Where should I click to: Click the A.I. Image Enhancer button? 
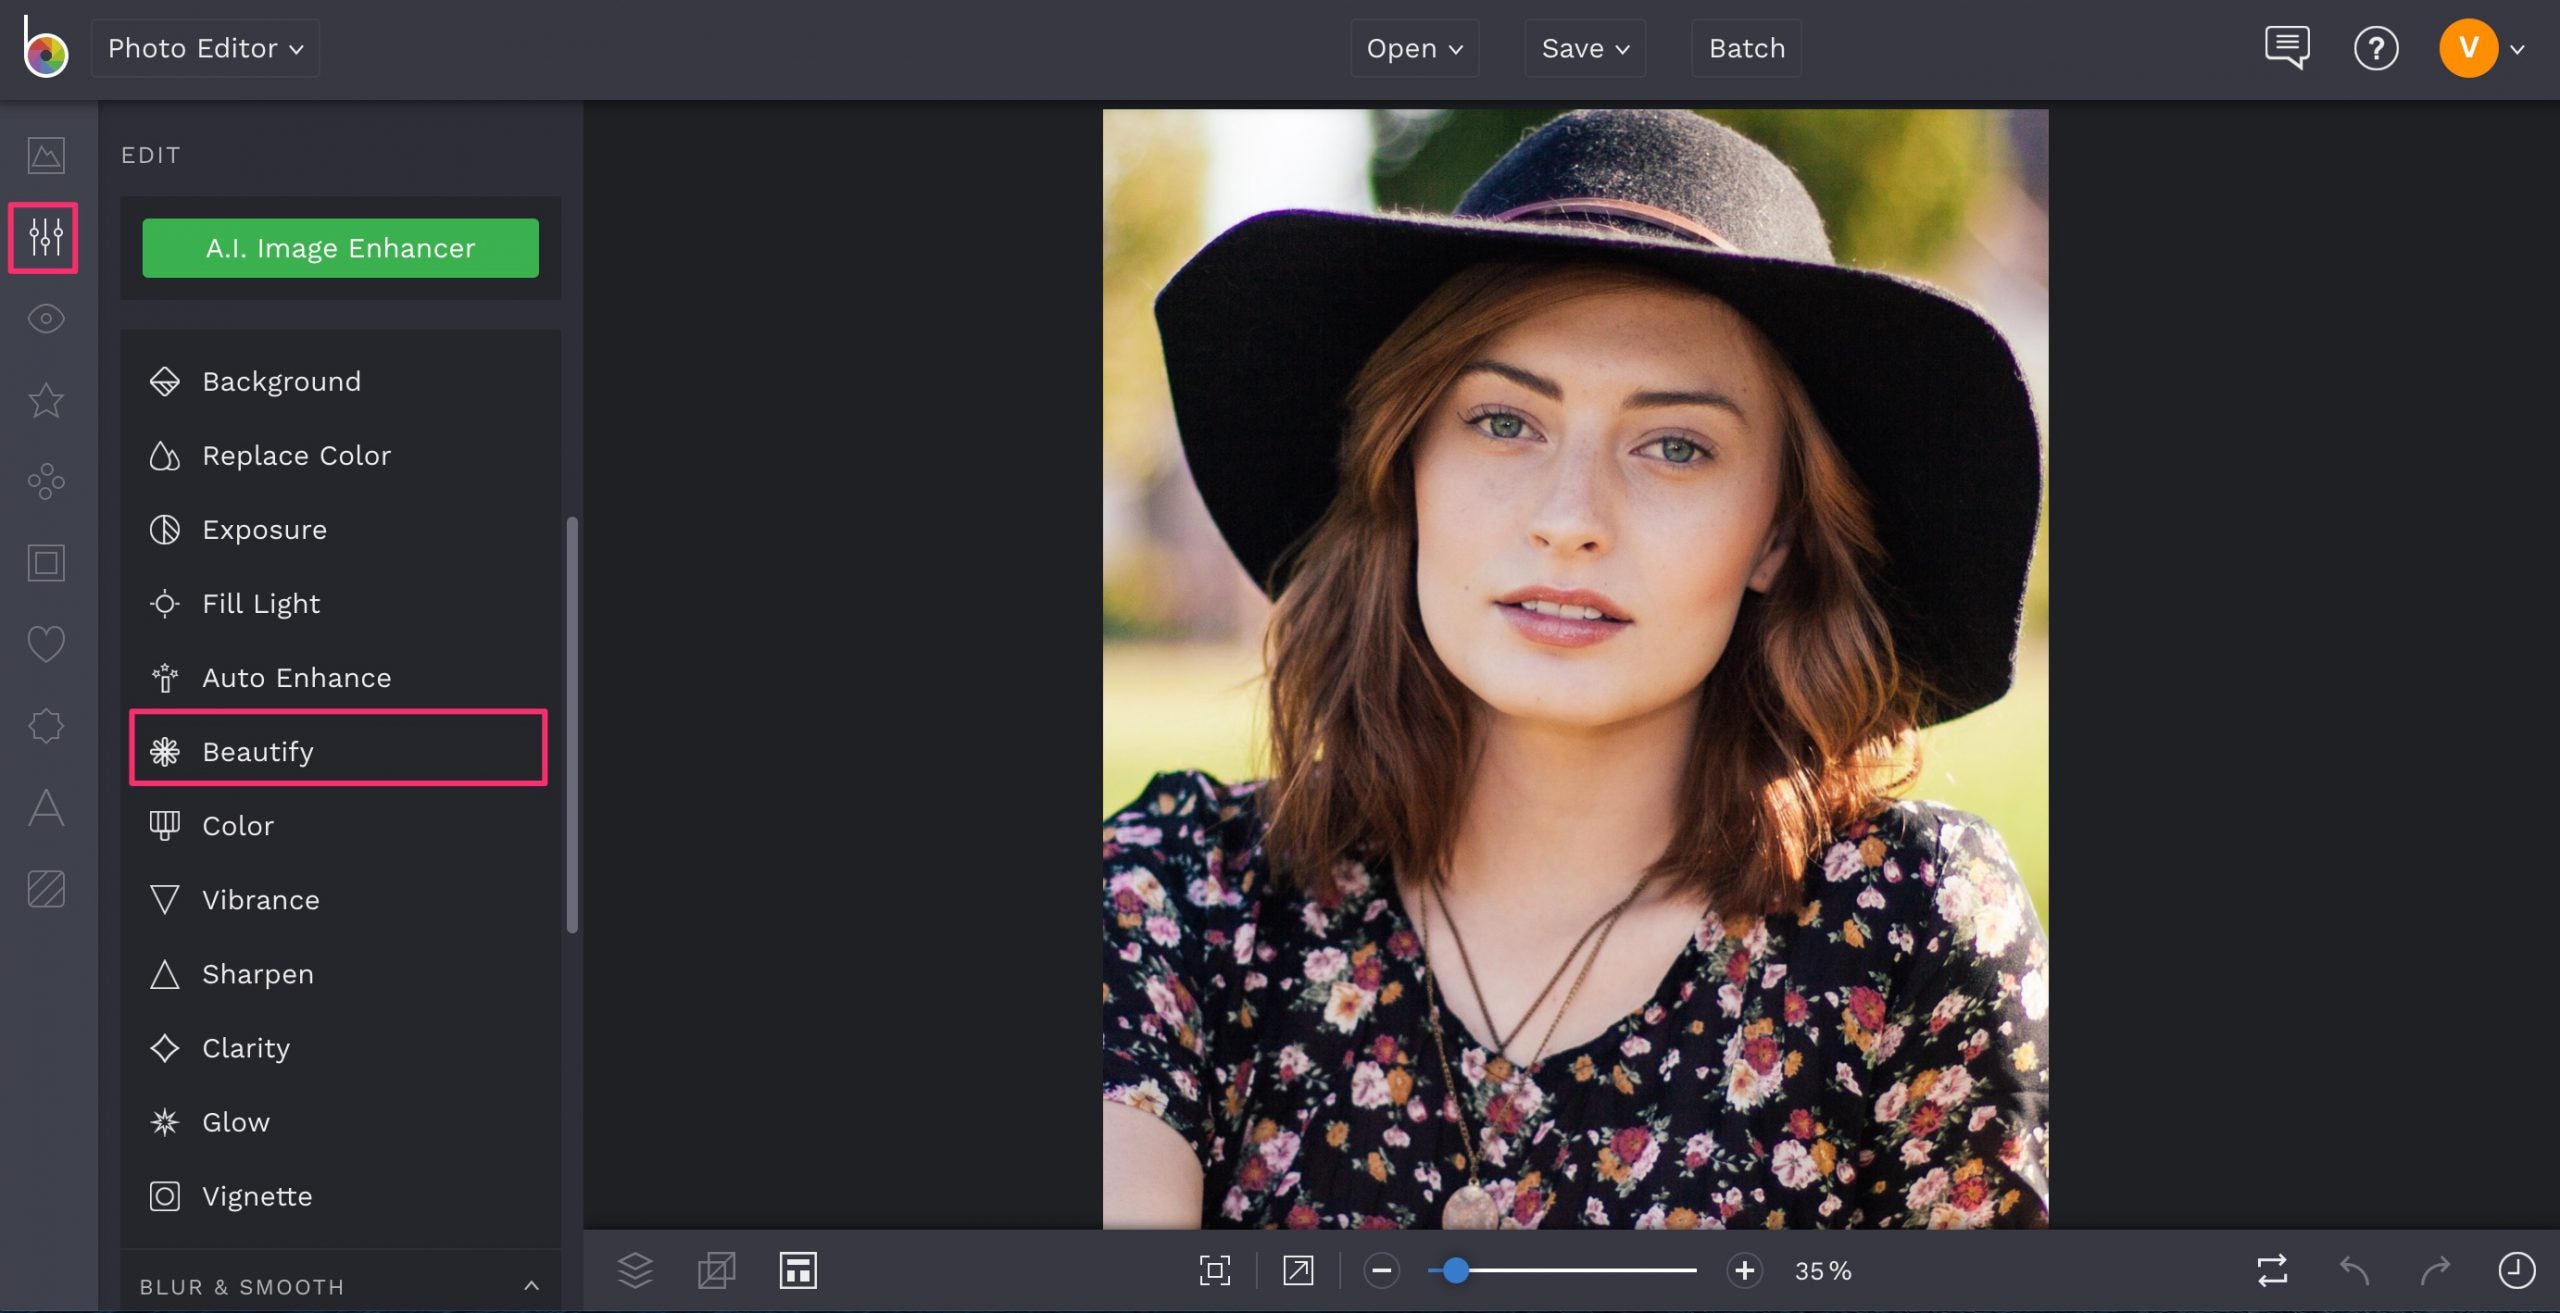point(340,248)
